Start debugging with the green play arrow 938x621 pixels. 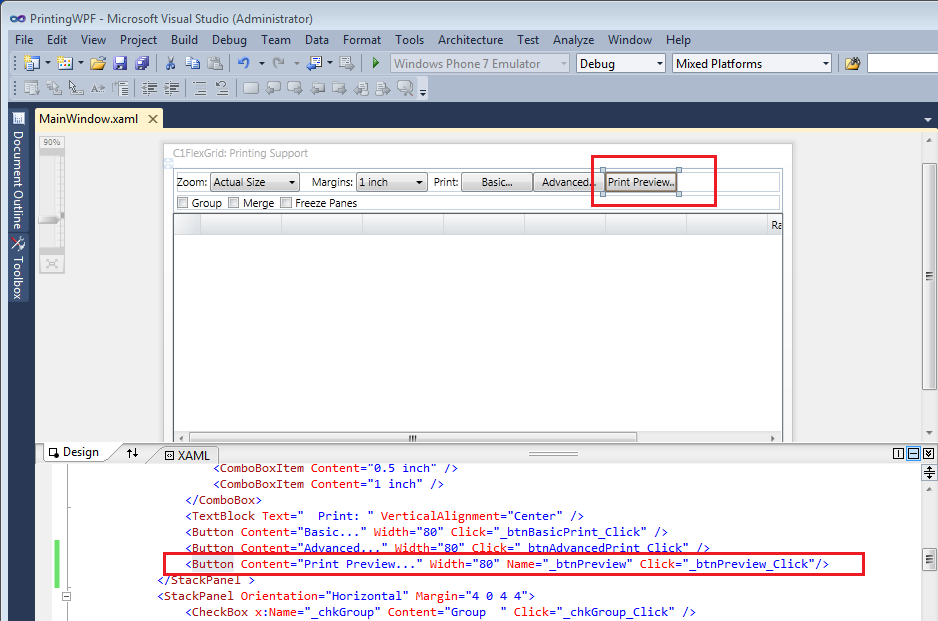pos(376,63)
